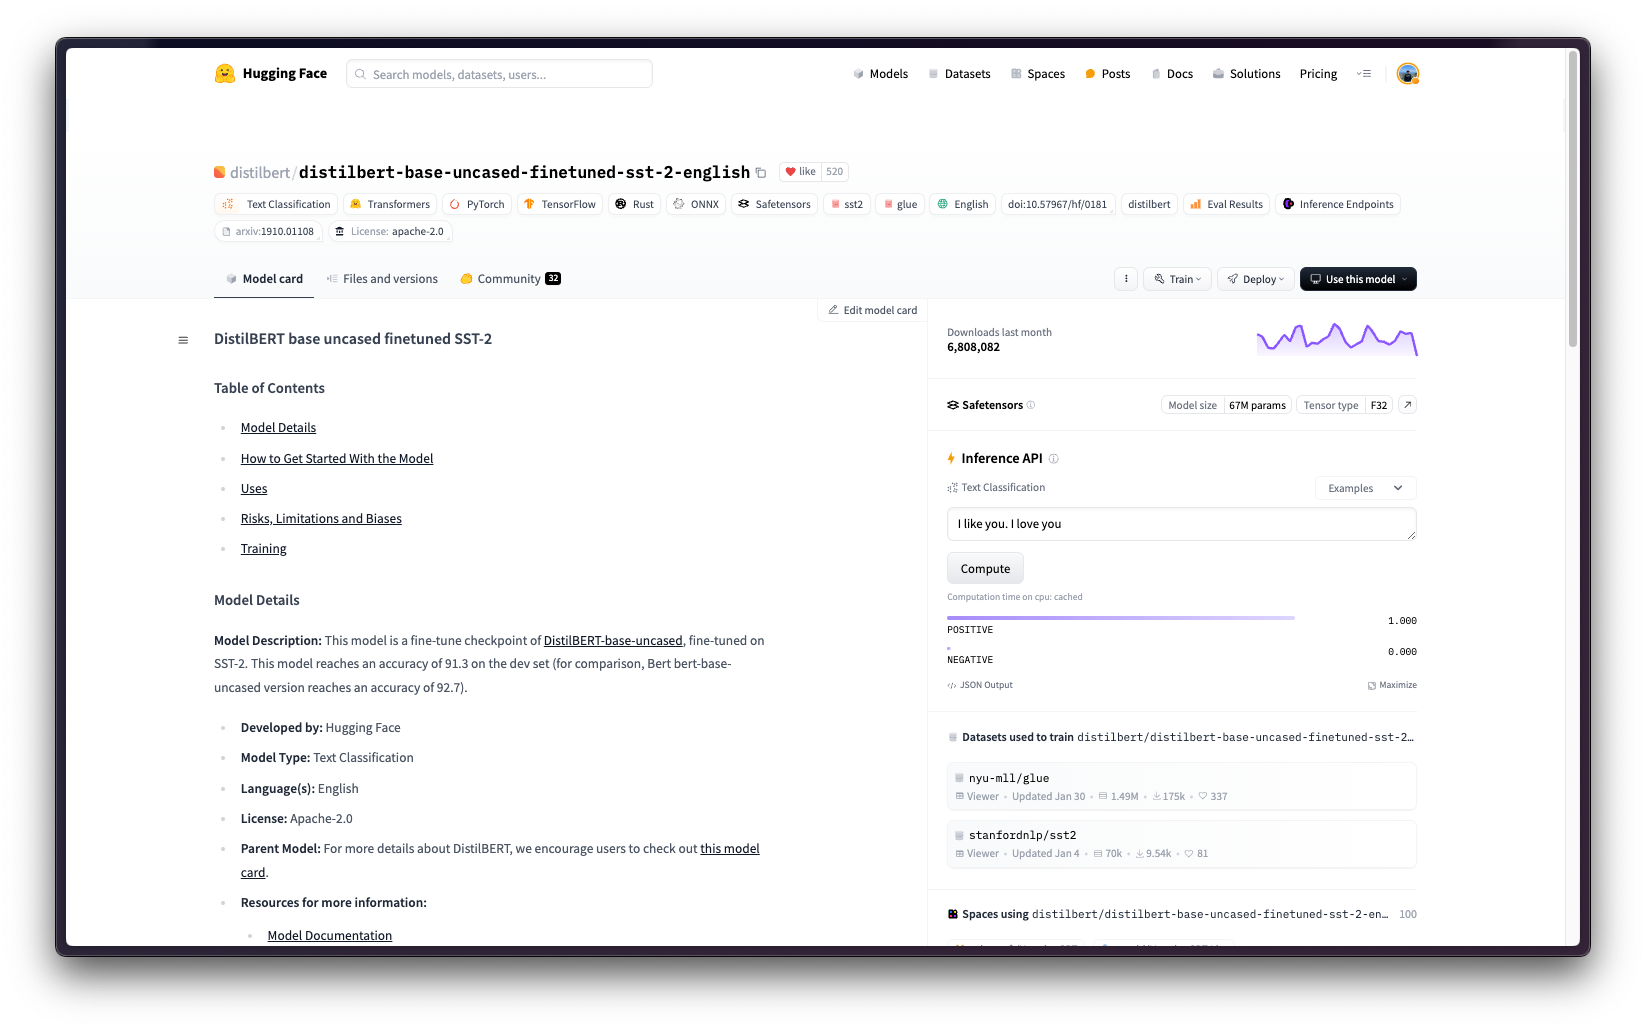This screenshot has width=1646, height=1030.
Task: Jump to Uses section link
Action: [254, 489]
